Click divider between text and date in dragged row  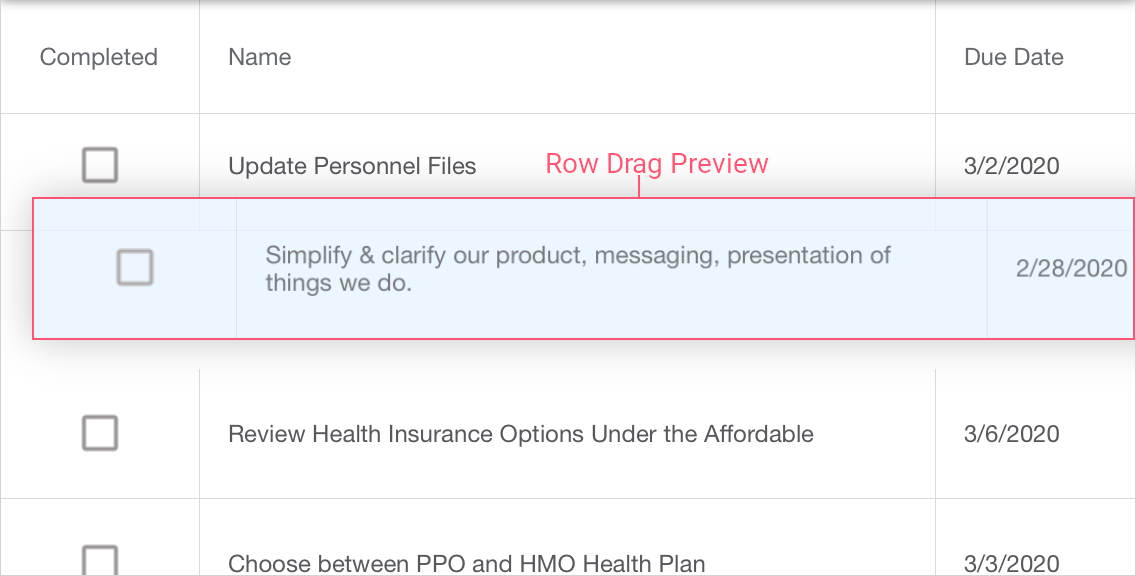(987, 268)
